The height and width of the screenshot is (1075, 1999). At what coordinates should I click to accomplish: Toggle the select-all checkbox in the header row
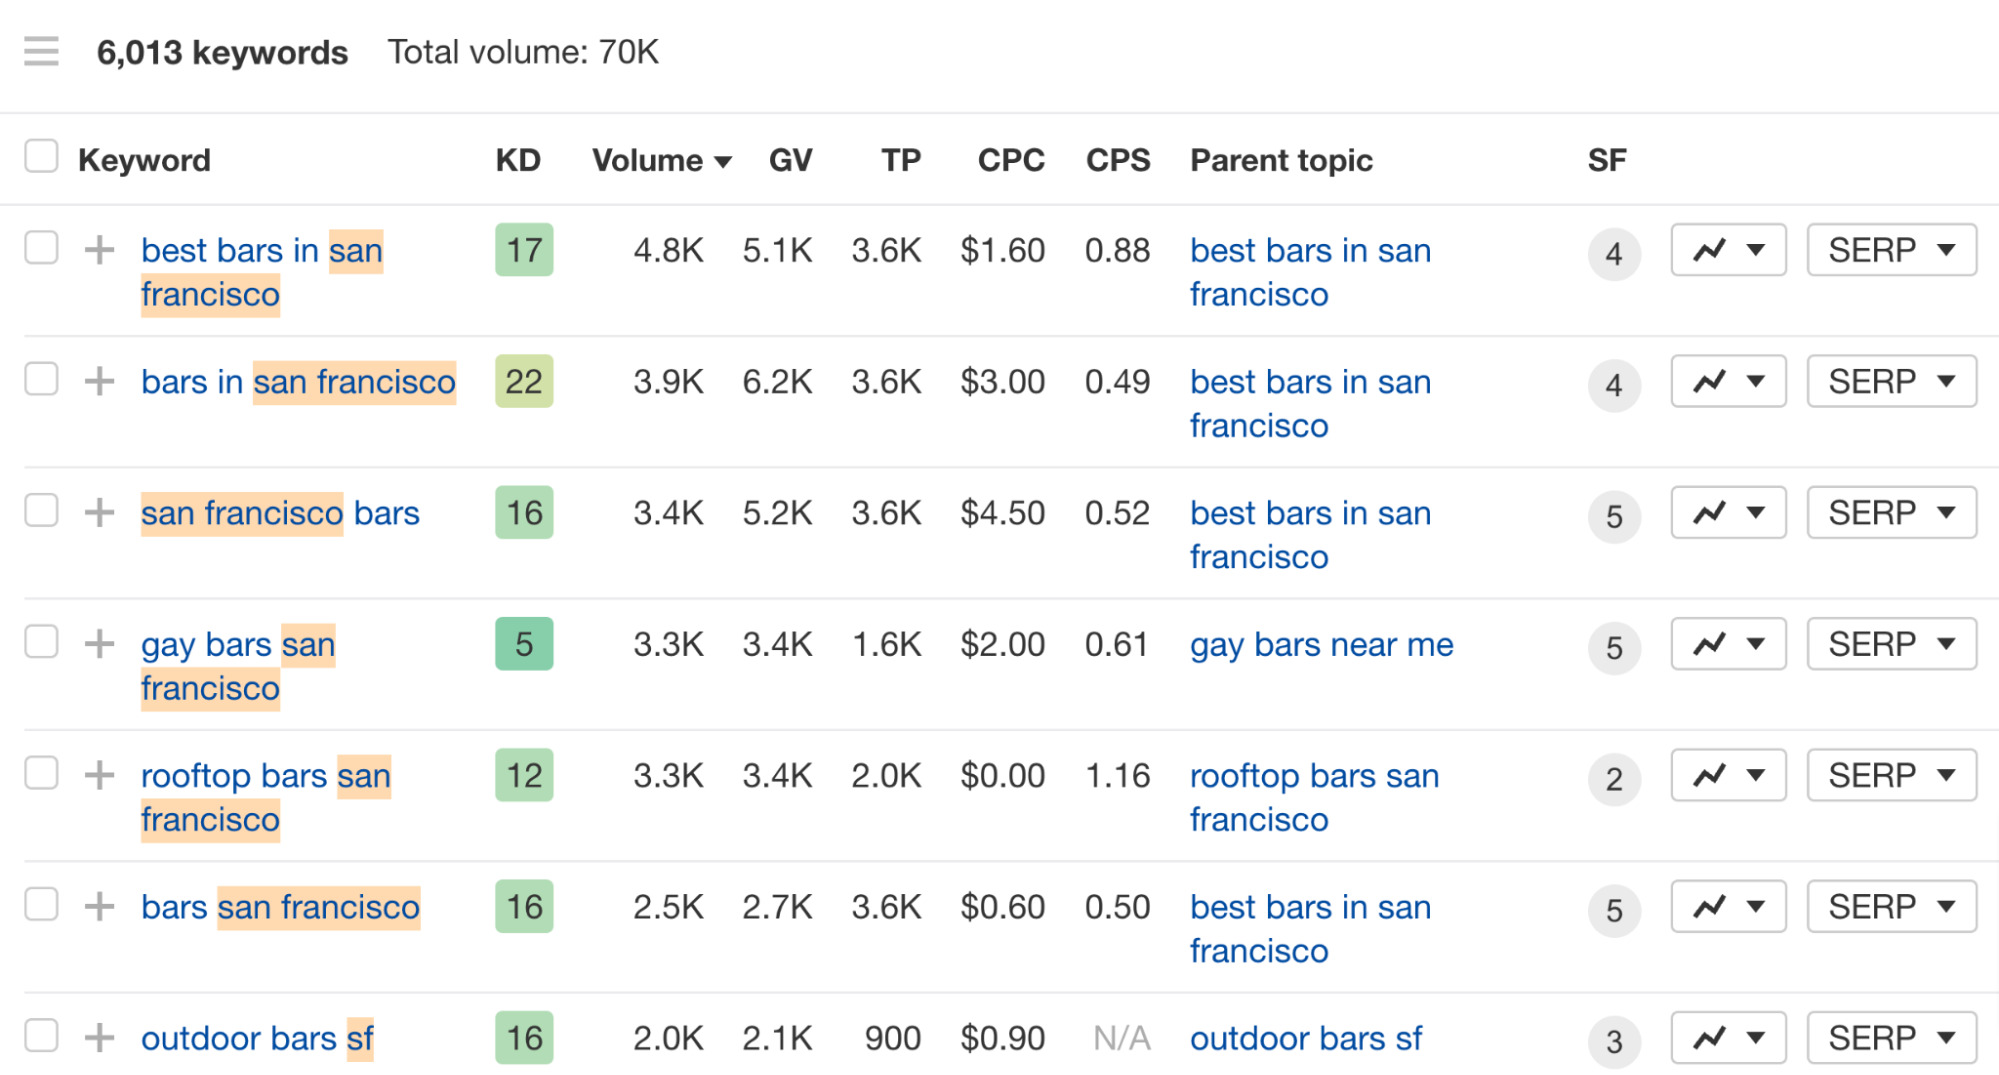(x=40, y=156)
